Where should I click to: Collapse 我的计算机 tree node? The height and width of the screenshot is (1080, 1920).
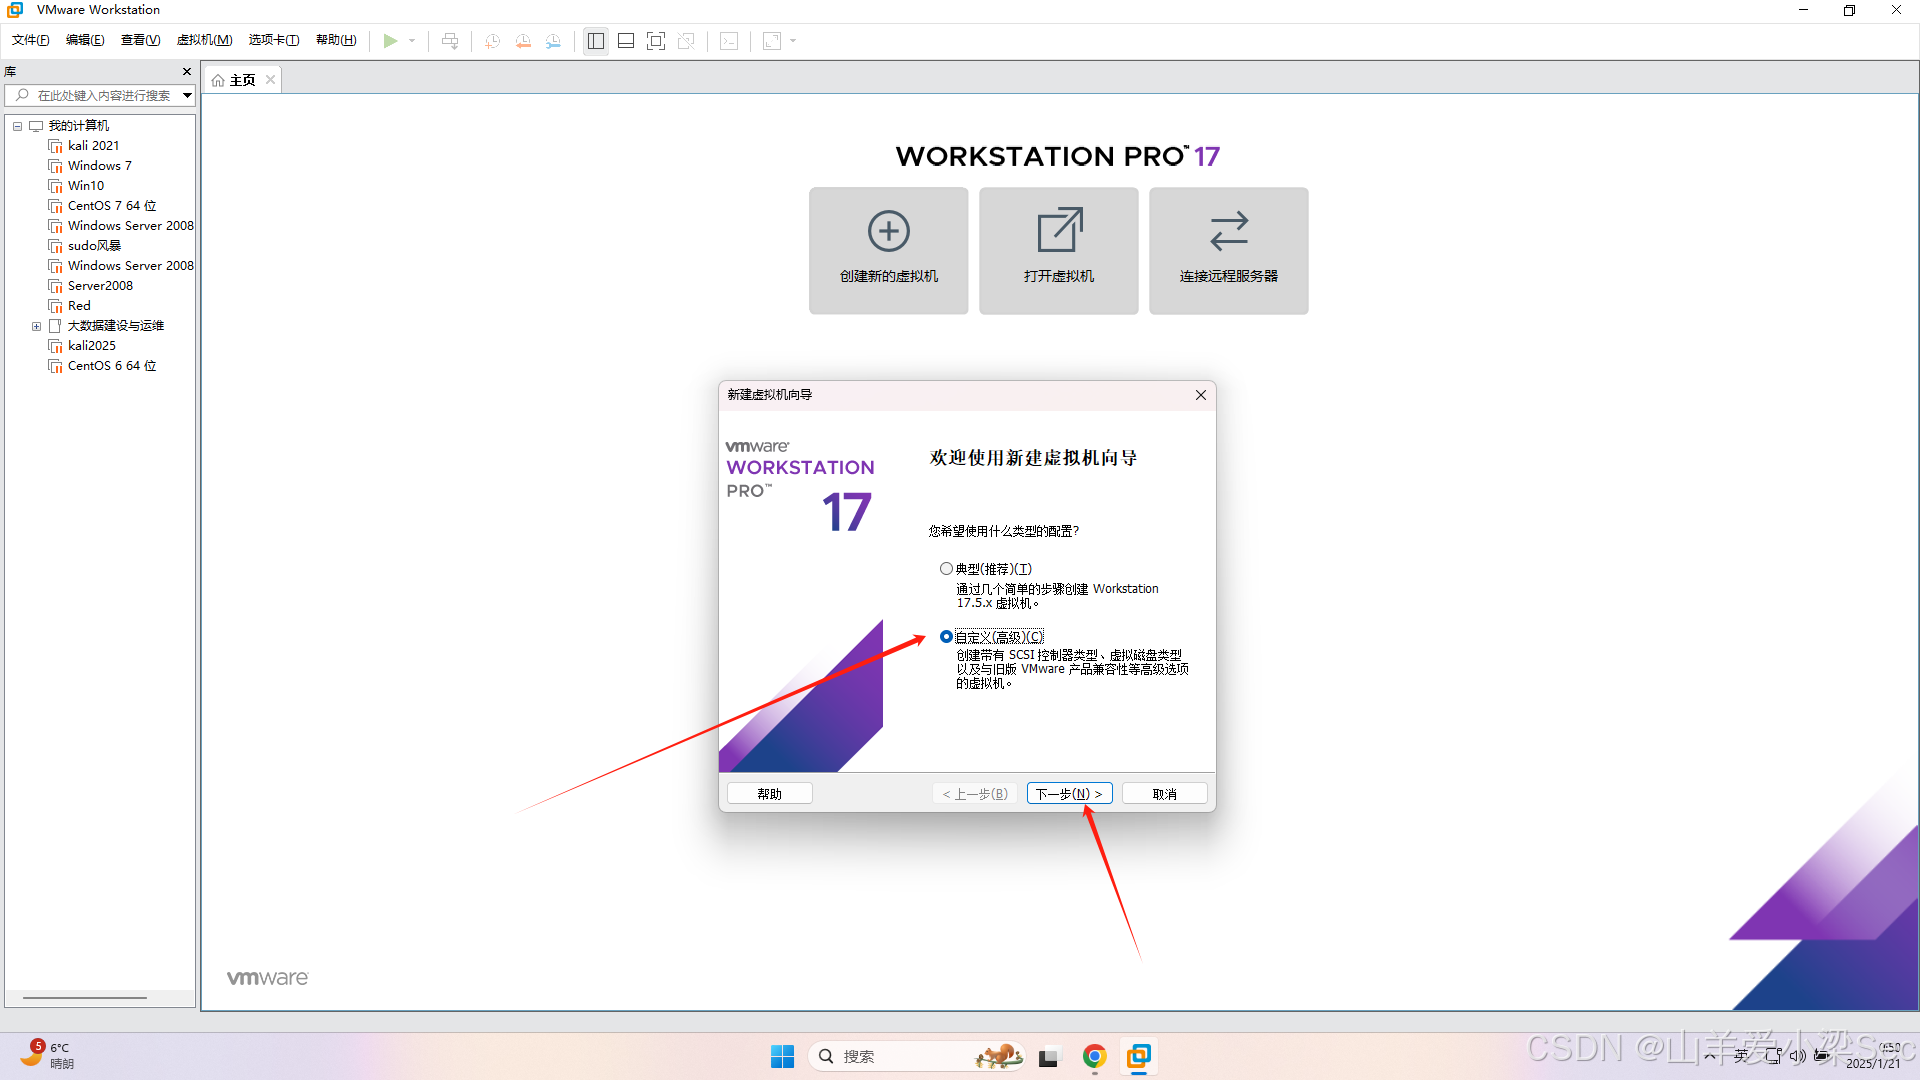tap(17, 126)
